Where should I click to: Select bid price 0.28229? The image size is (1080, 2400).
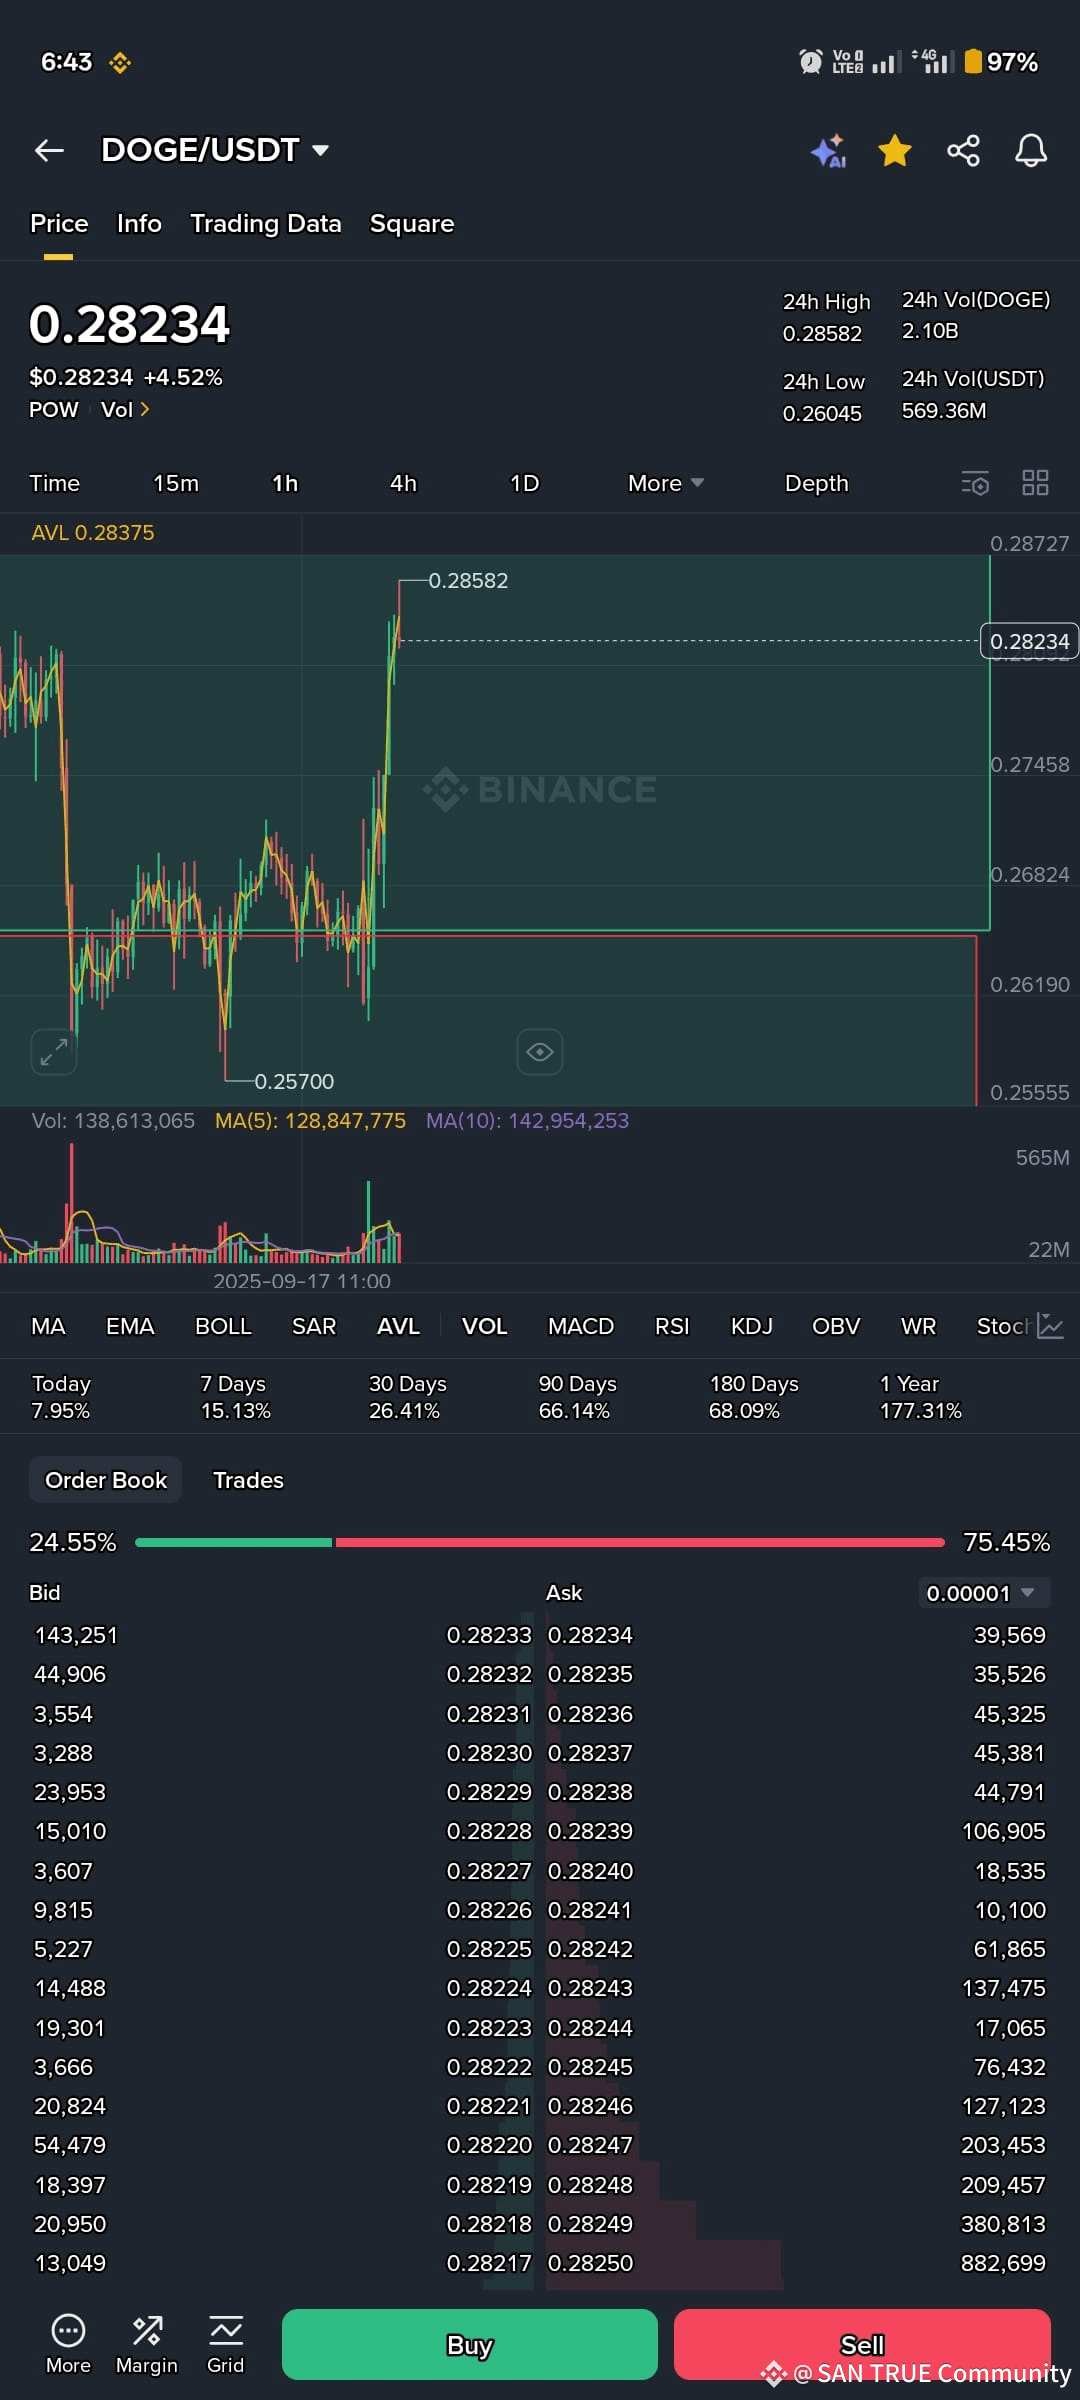(489, 1792)
